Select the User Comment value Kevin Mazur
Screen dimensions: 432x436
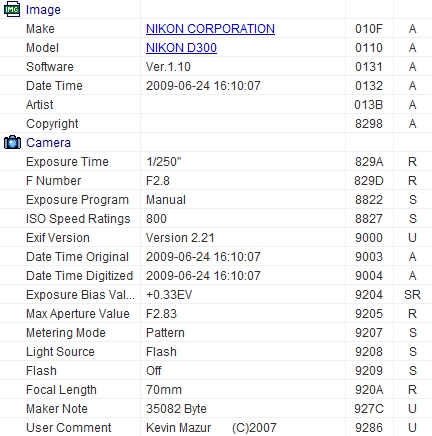[x=178, y=428]
